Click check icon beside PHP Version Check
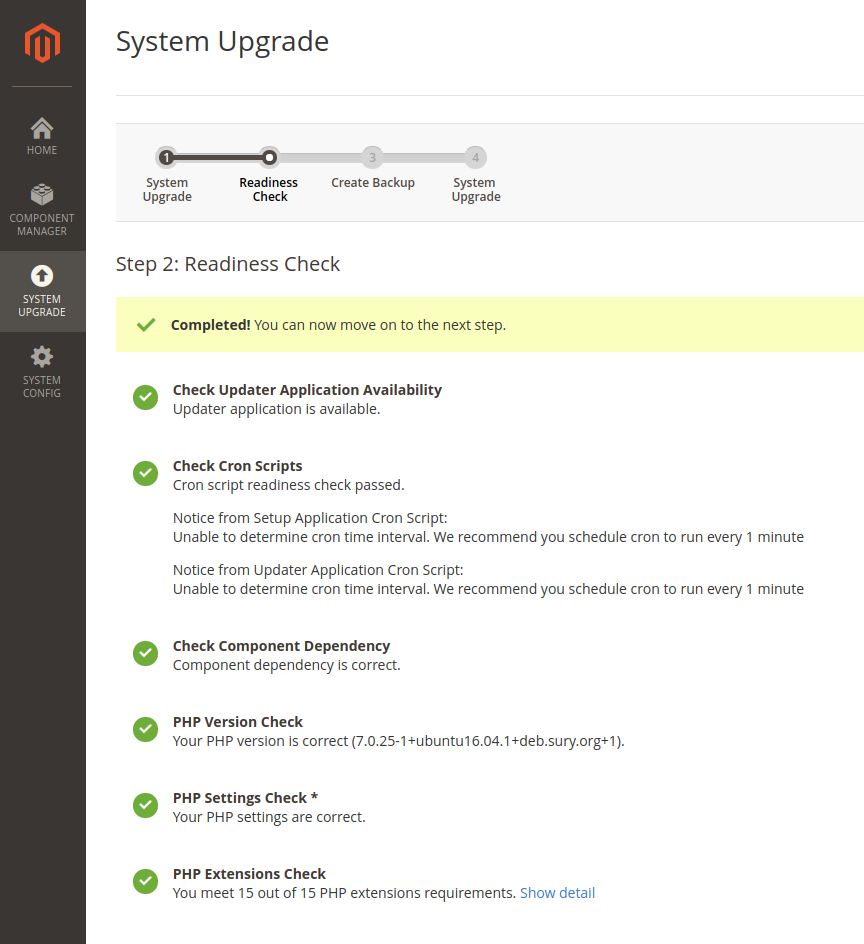864x944 pixels. (x=146, y=729)
